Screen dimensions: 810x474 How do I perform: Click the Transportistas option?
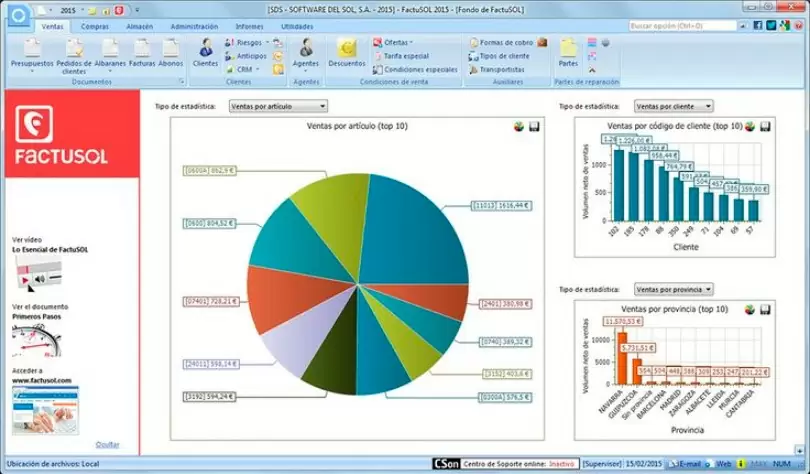(496, 69)
